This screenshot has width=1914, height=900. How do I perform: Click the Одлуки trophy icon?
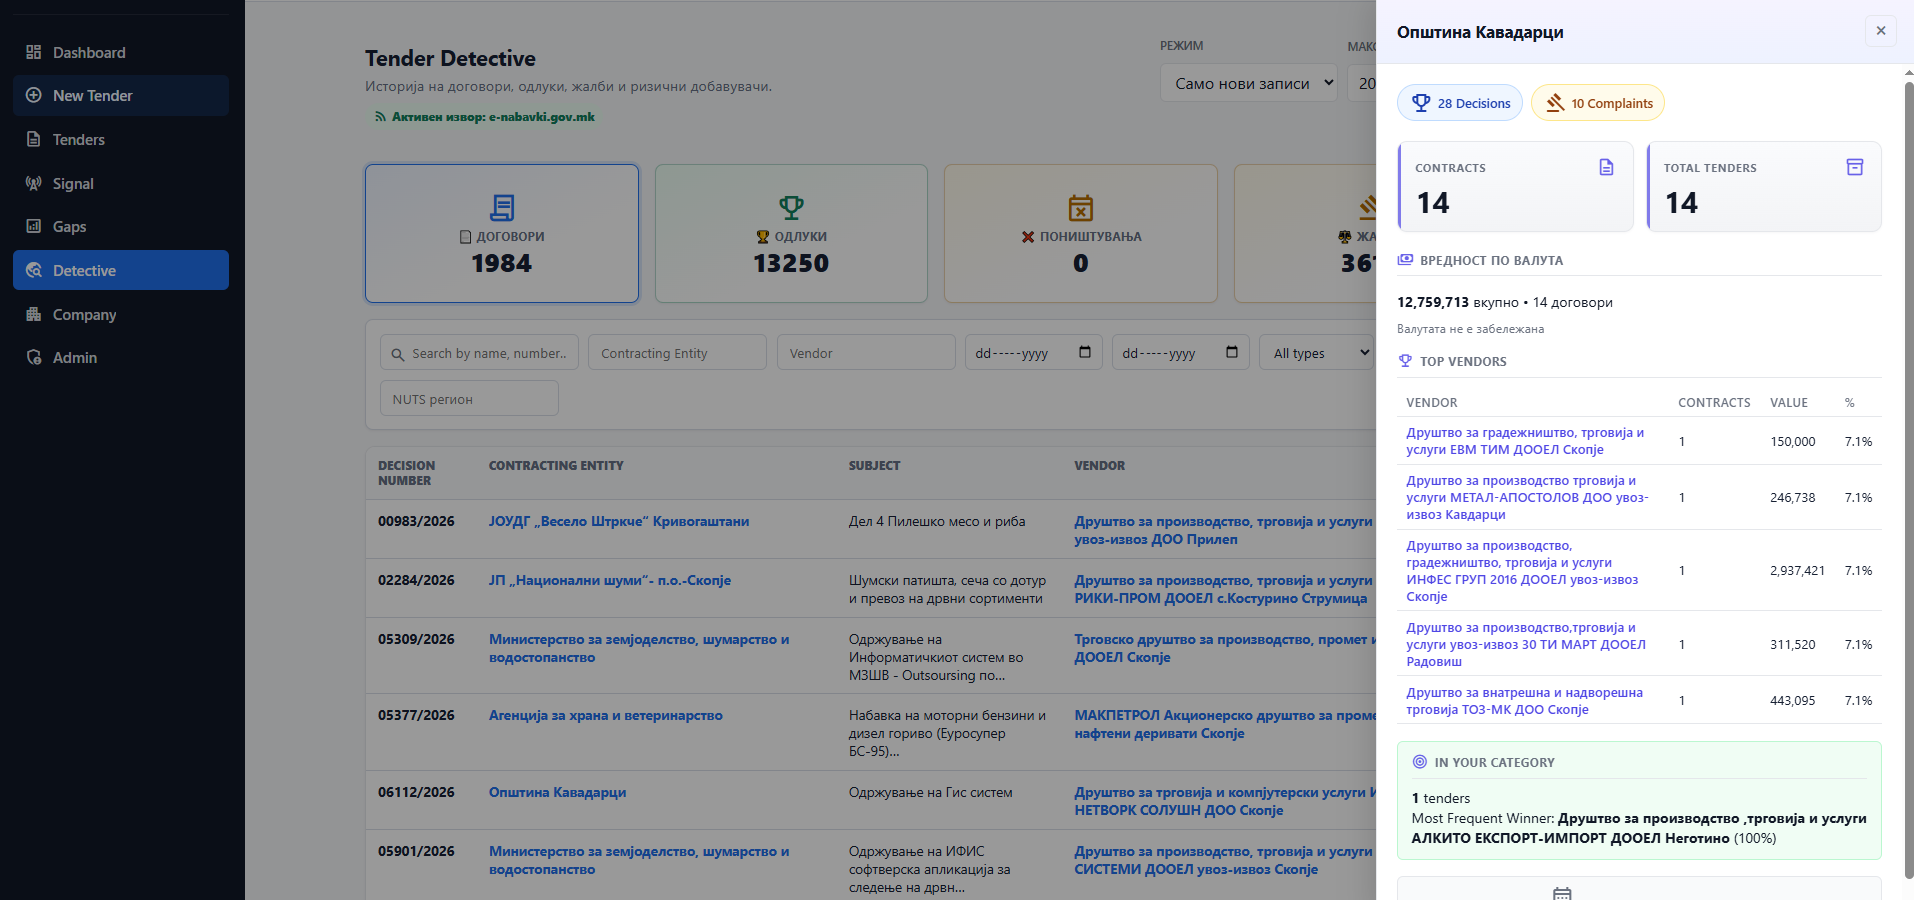pos(791,208)
